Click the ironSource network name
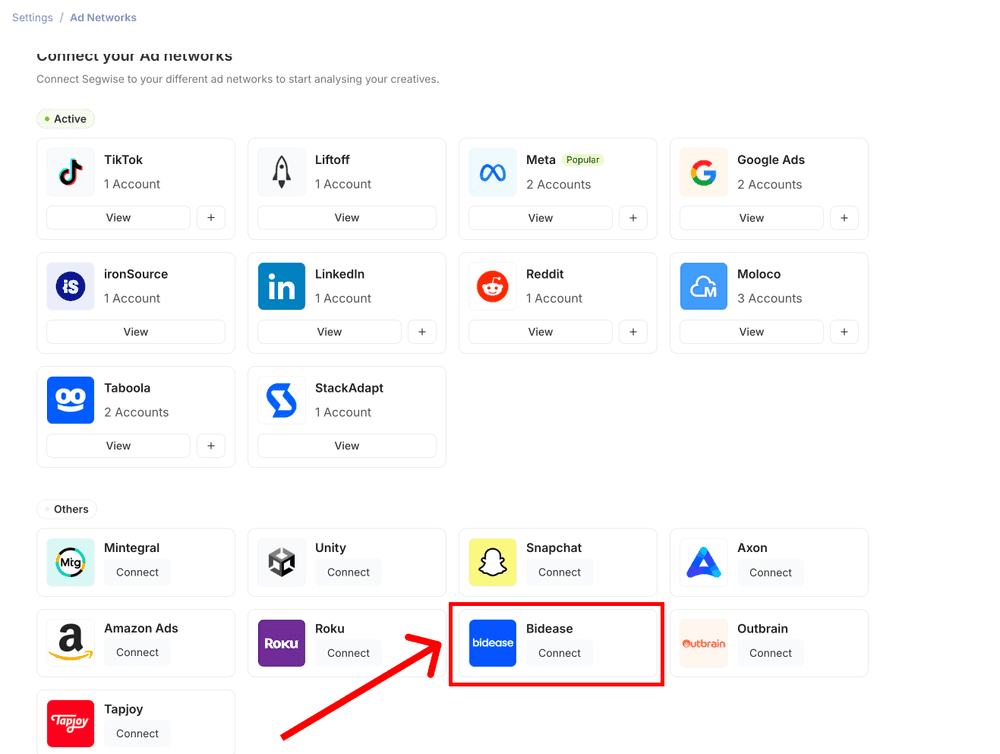Image resolution: width=1000 pixels, height=754 pixels. pyautogui.click(x=136, y=274)
